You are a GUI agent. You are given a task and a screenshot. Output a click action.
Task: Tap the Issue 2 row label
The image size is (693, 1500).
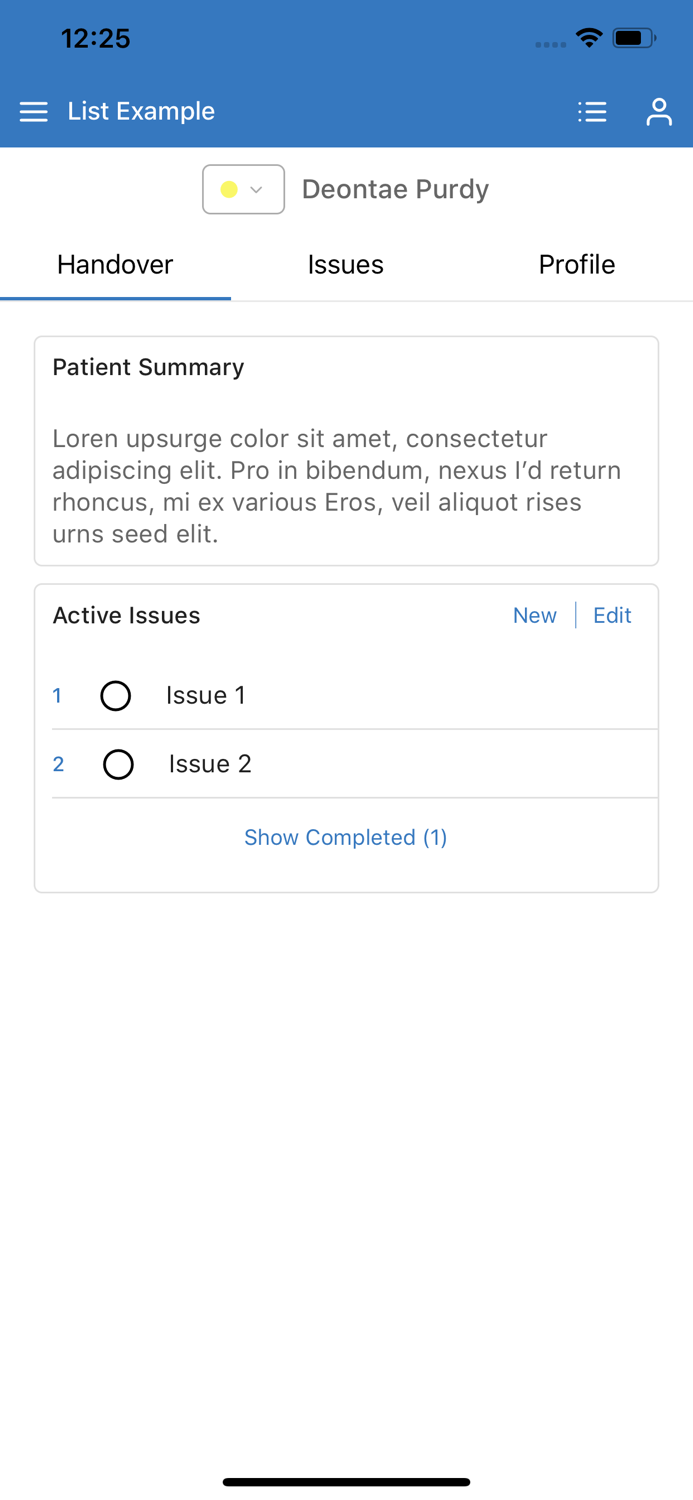click(x=210, y=765)
